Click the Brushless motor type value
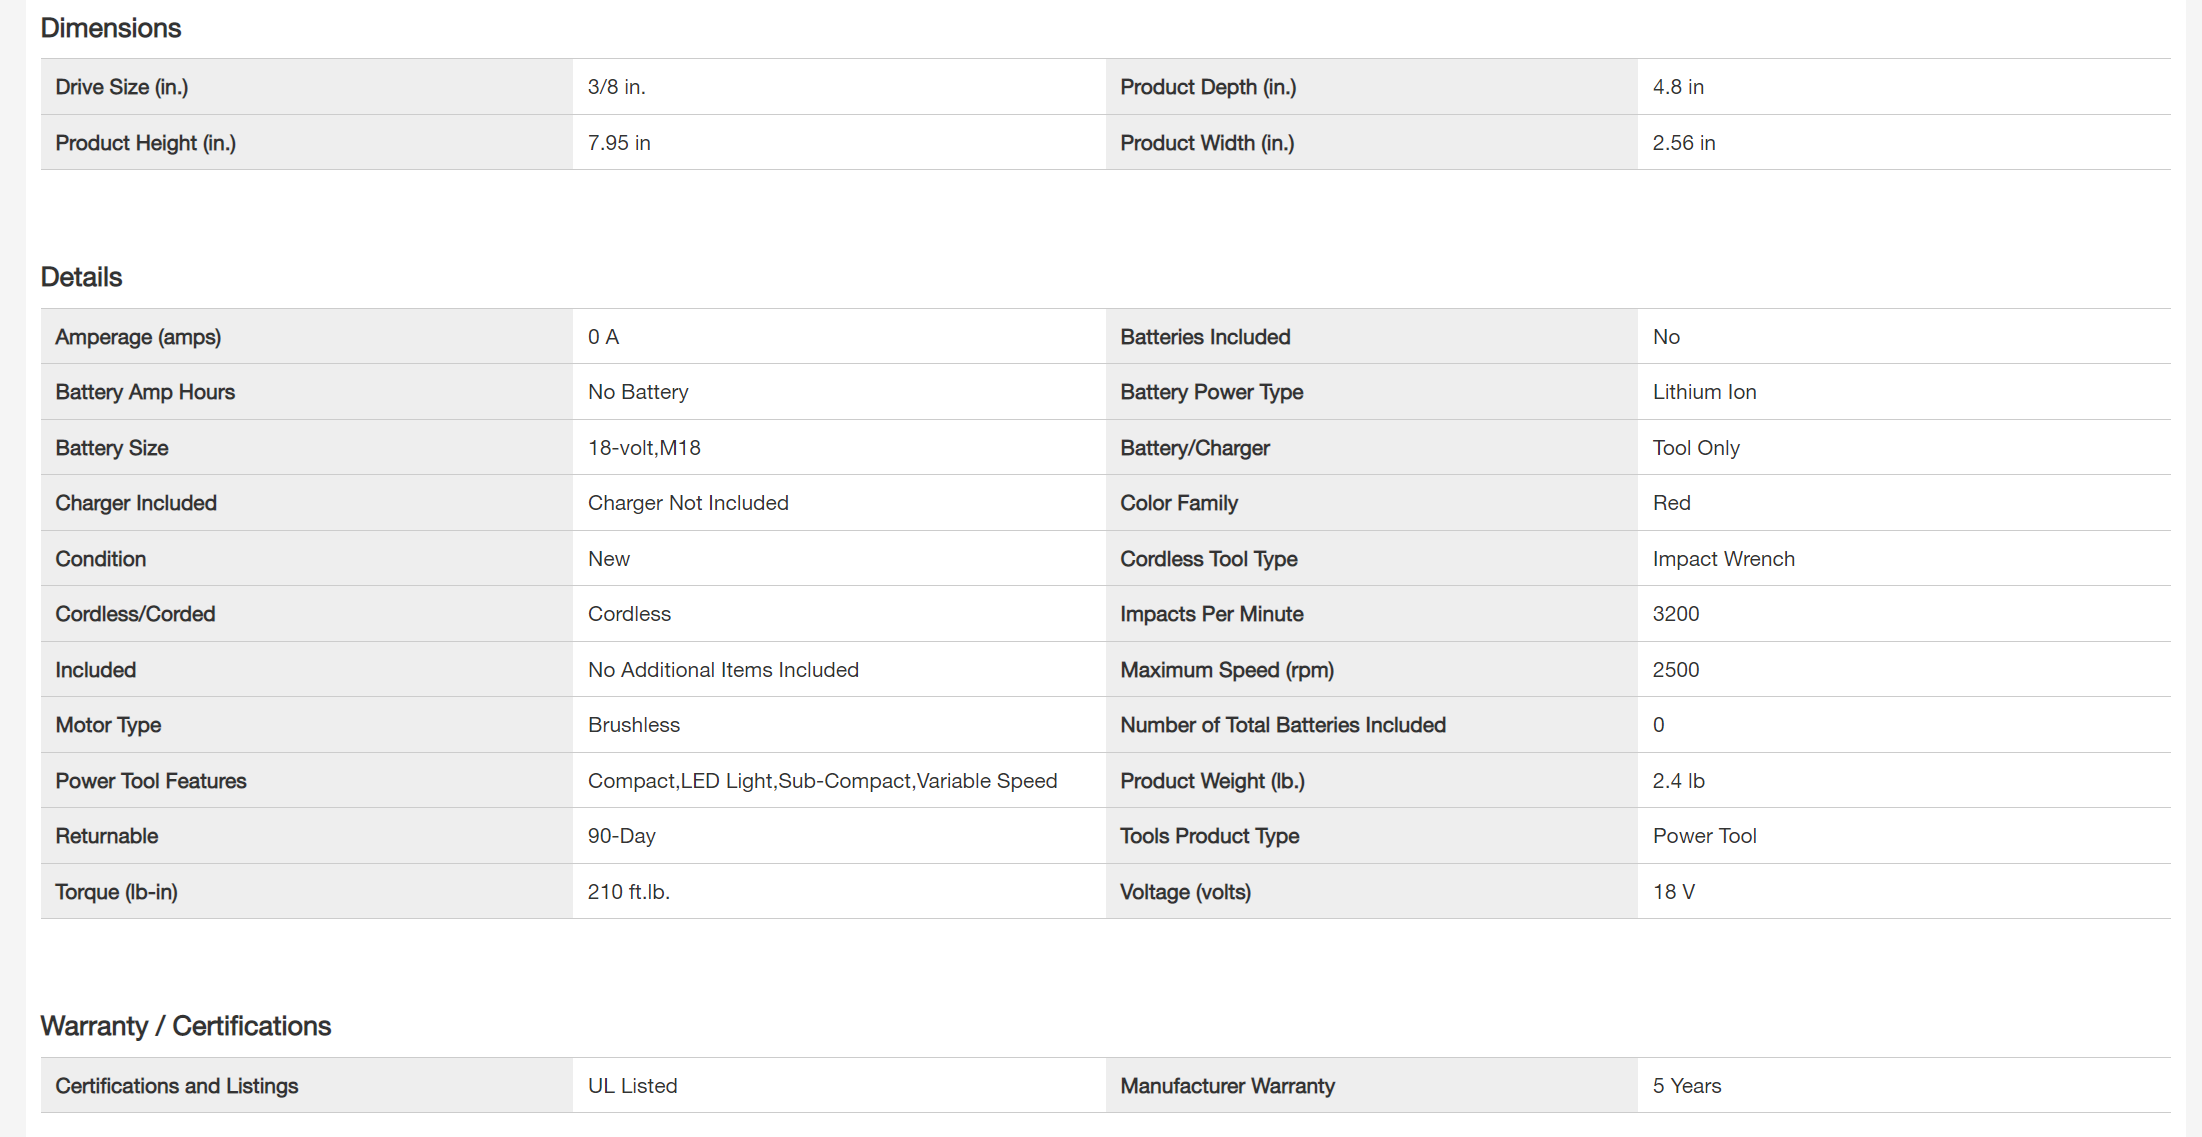The height and width of the screenshot is (1137, 2202). coord(633,725)
